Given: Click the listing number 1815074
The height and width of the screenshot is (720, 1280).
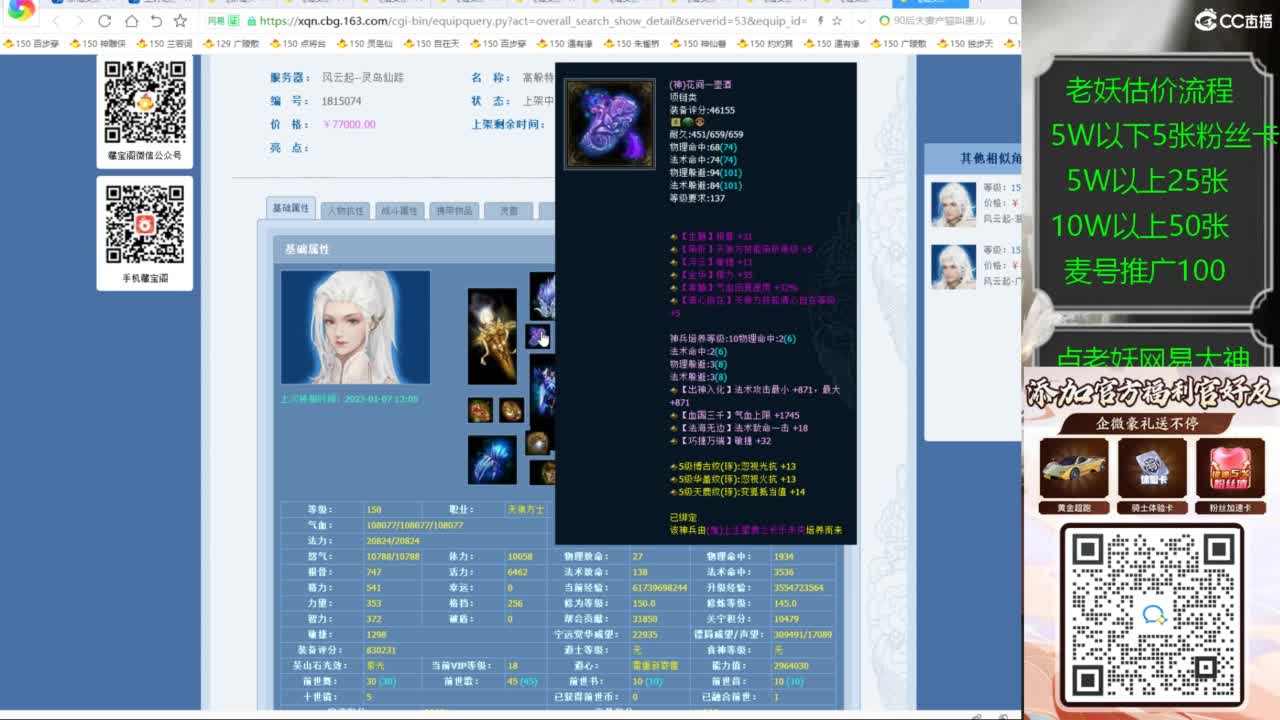Looking at the screenshot, I should (x=342, y=101).
